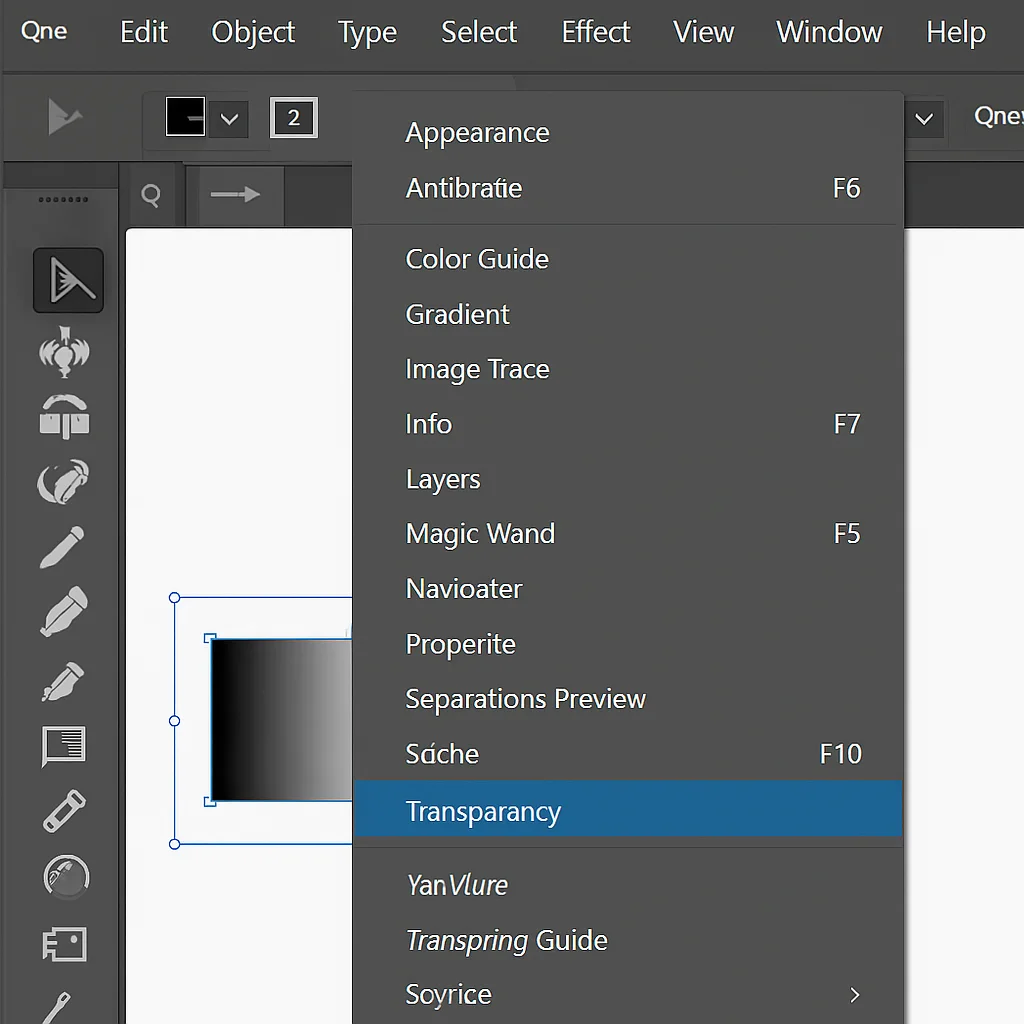Choose the Properite menu entry
Viewport: 1024px width, 1024px height.
click(x=628, y=644)
